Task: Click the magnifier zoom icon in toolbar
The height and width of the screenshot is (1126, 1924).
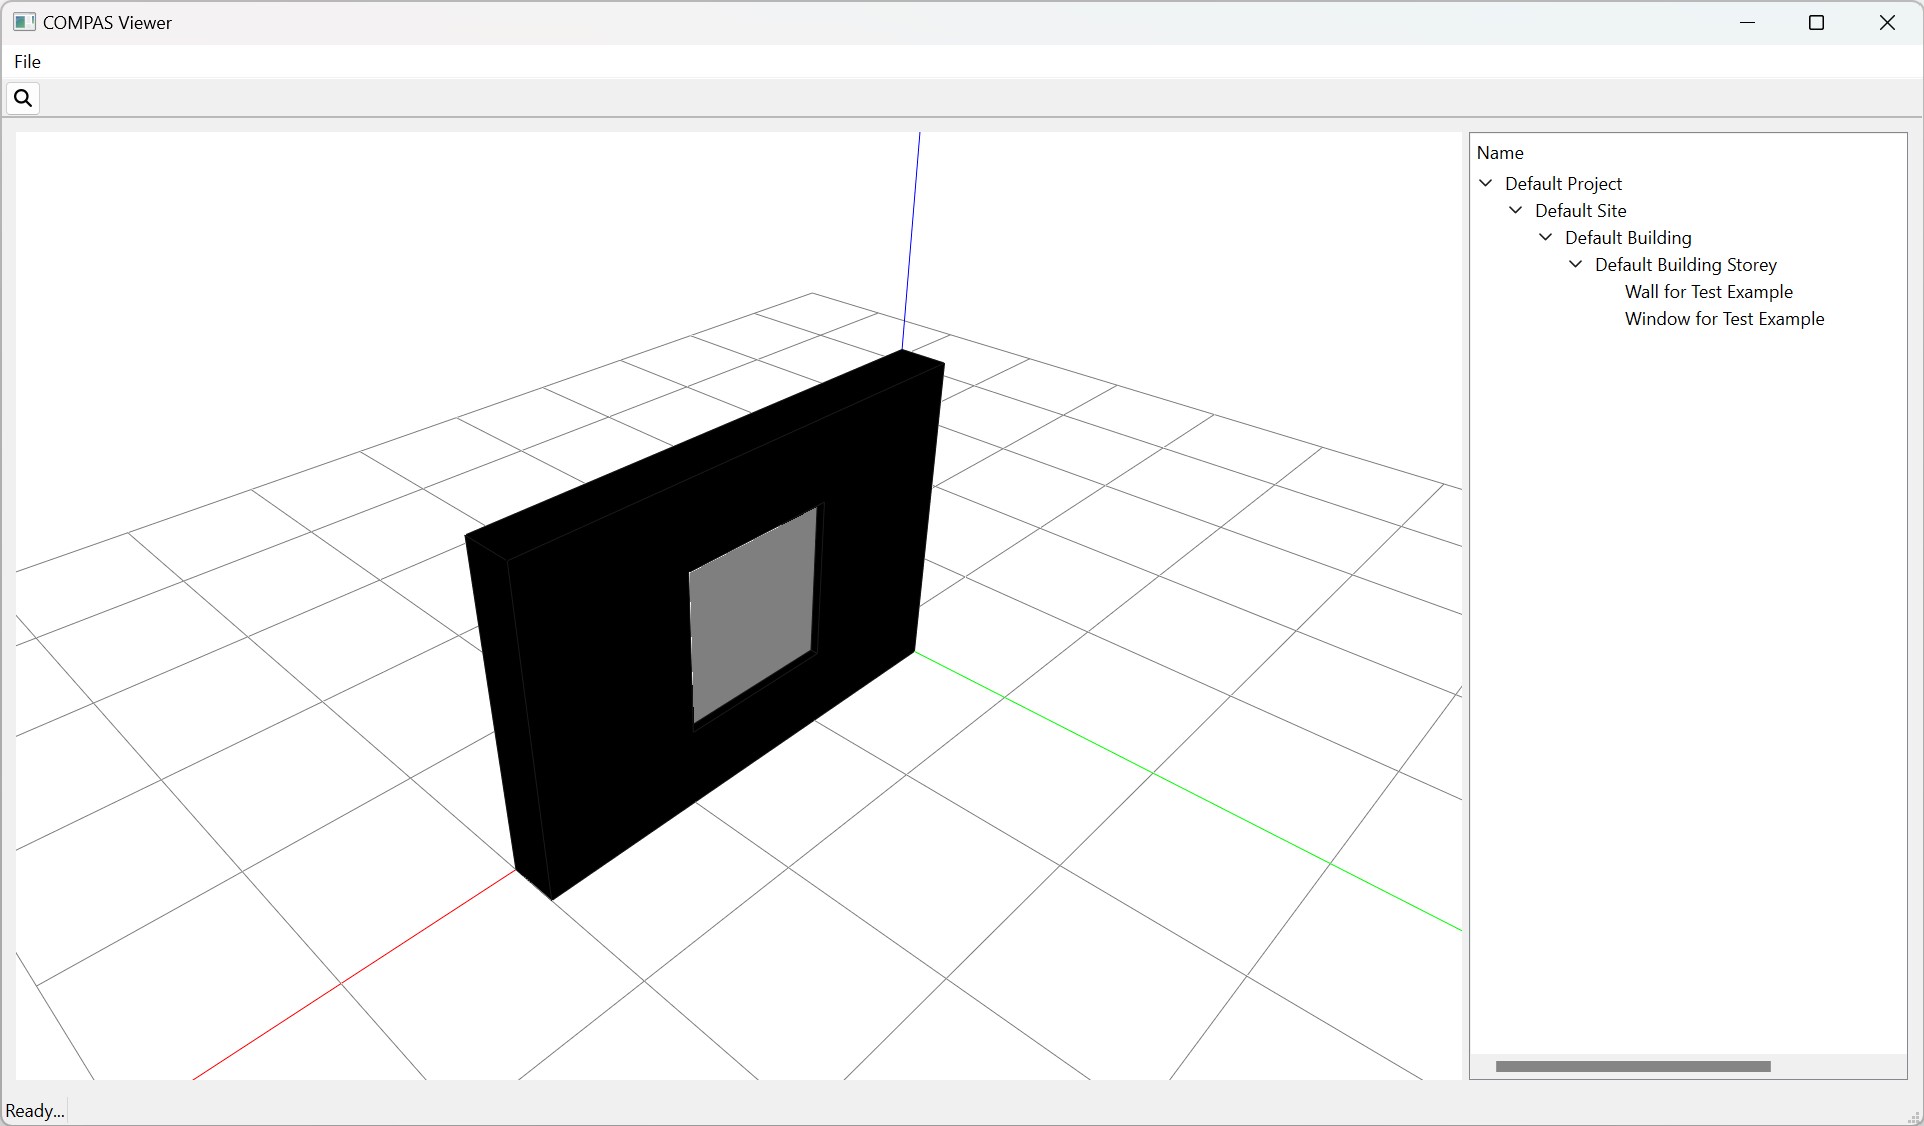Action: (x=23, y=98)
